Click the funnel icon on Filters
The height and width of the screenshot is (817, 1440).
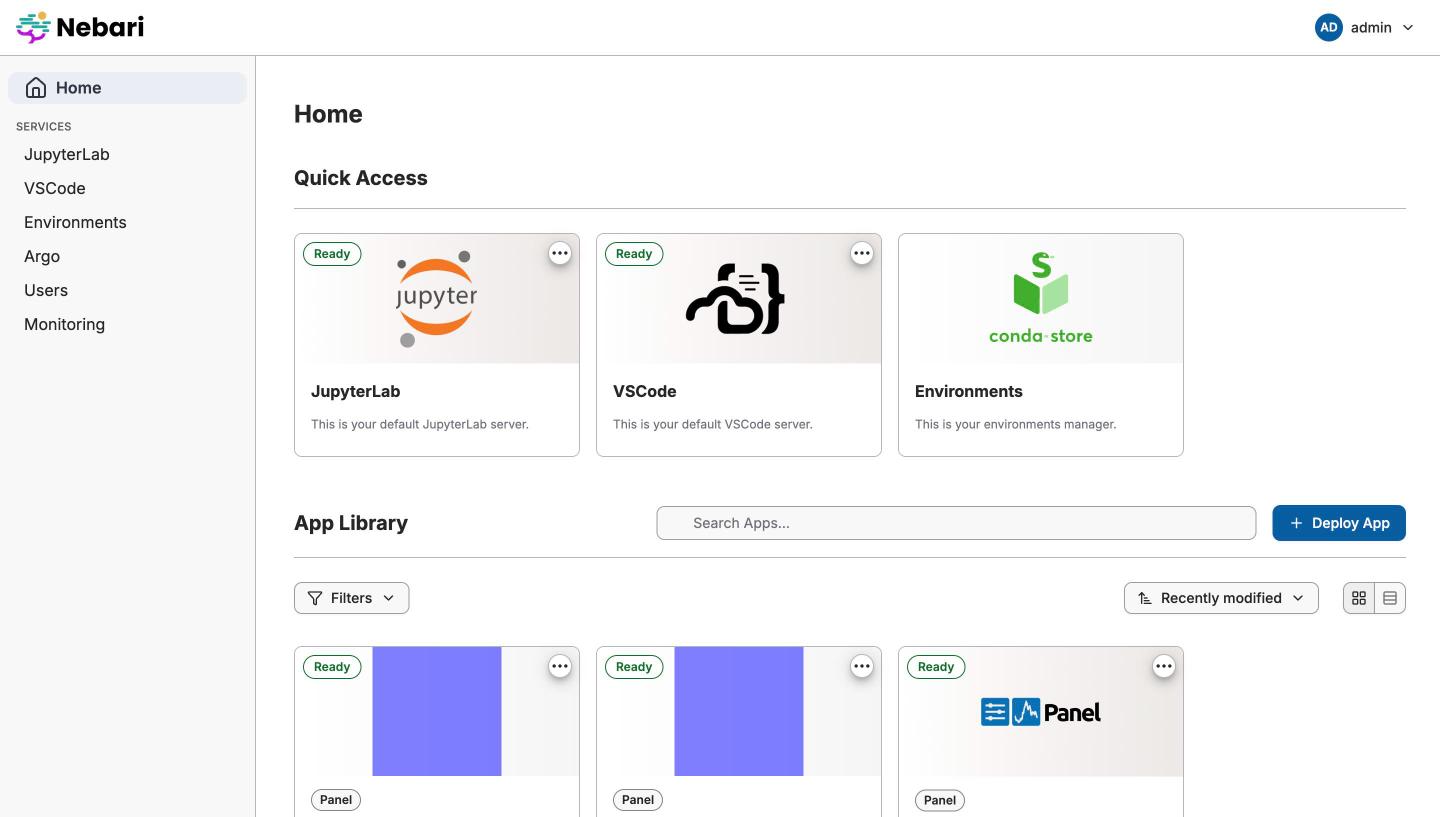(x=315, y=598)
